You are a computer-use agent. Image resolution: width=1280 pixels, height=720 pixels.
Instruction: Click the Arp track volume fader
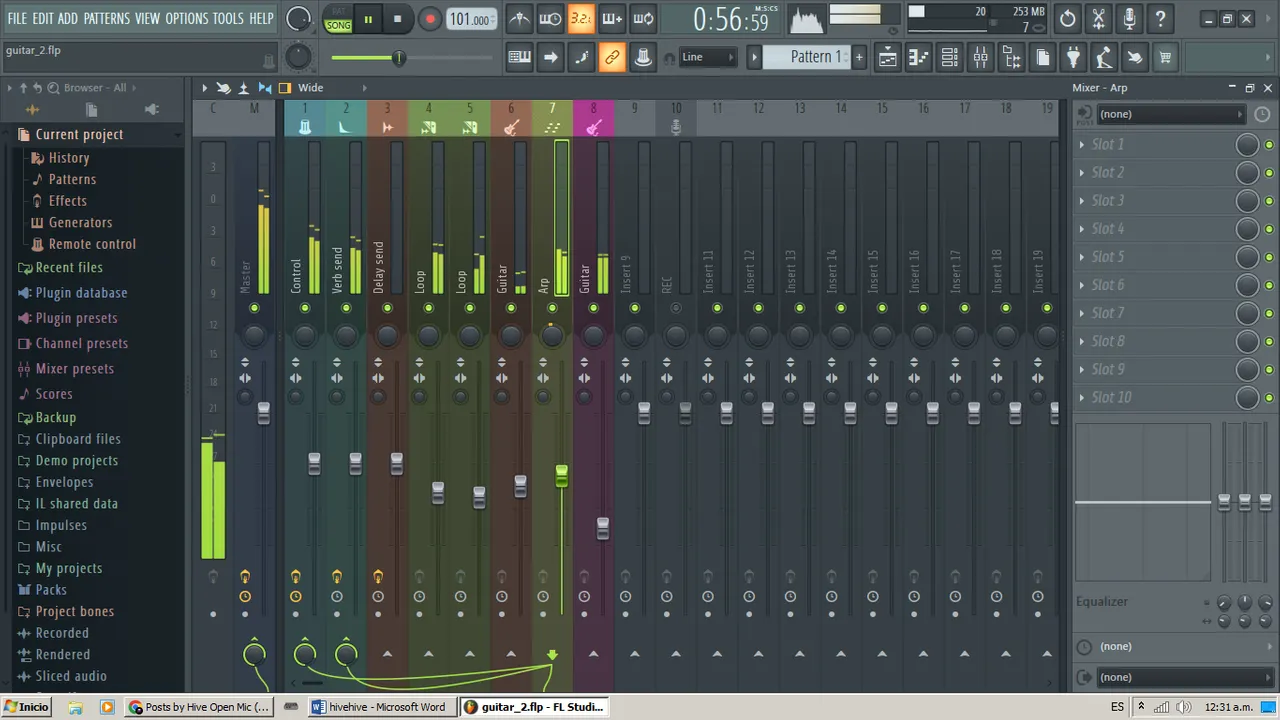point(561,476)
